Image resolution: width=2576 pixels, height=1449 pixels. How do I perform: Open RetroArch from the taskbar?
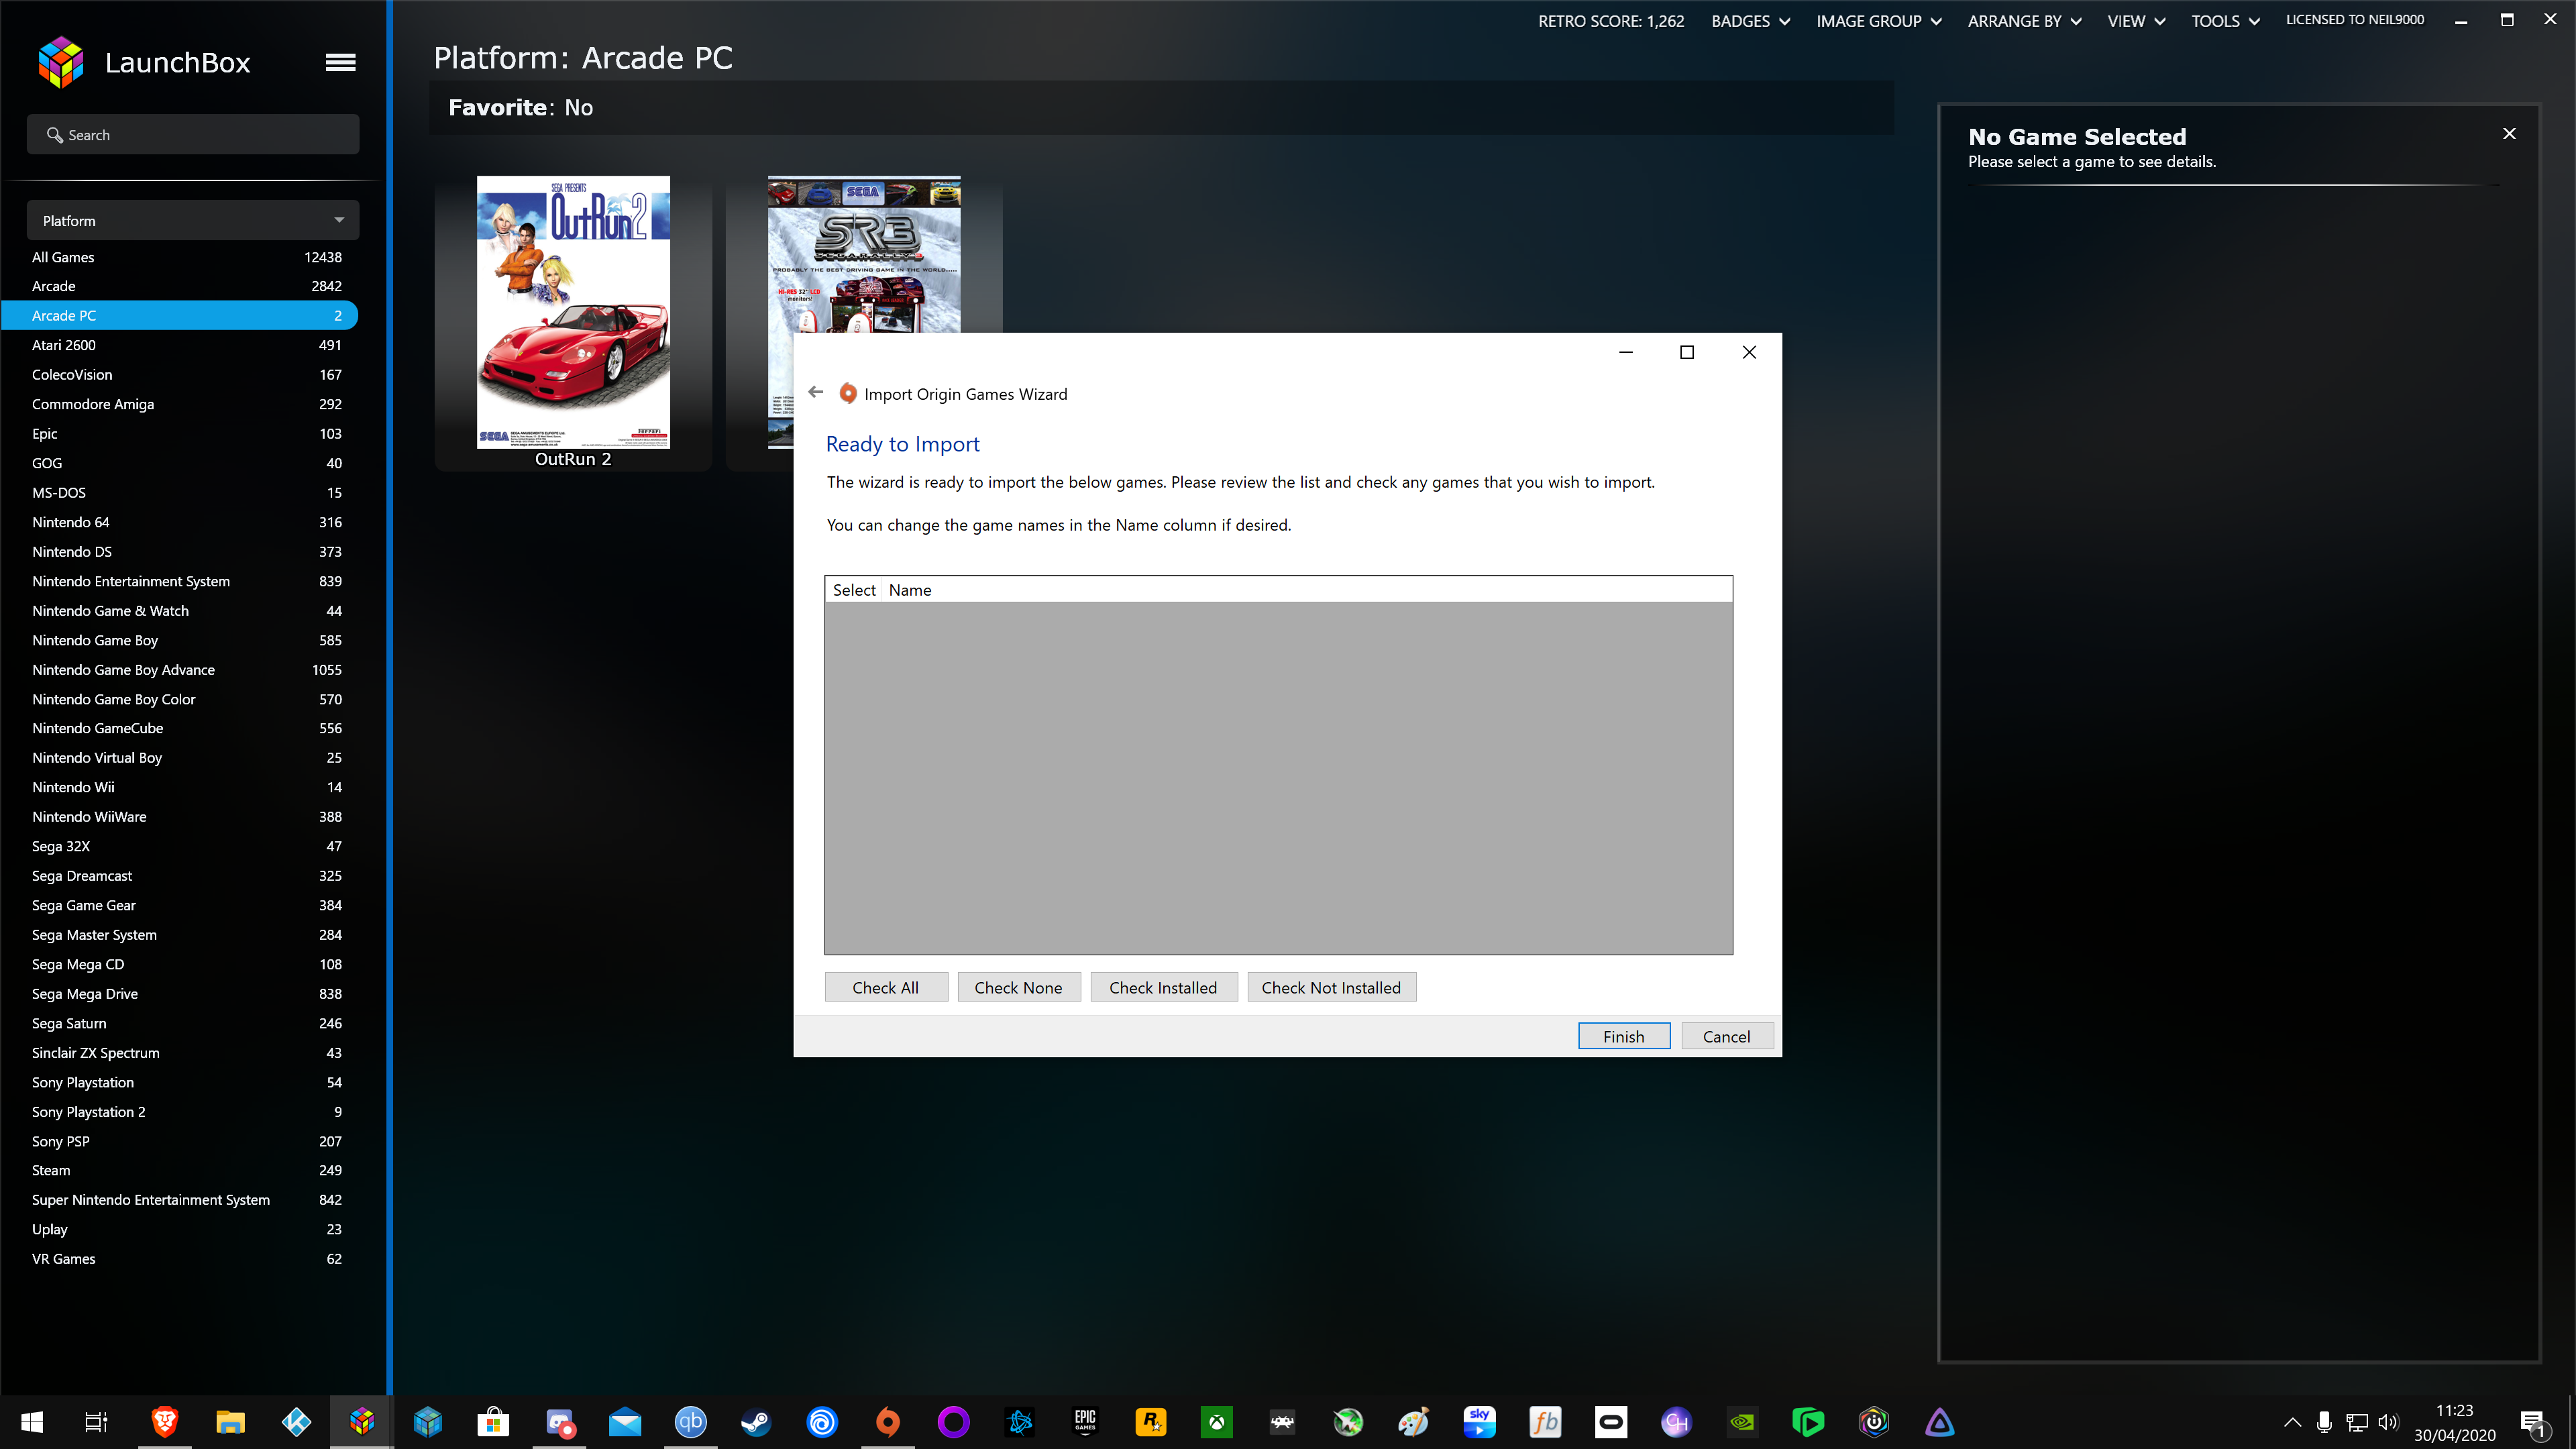pos(1282,1422)
